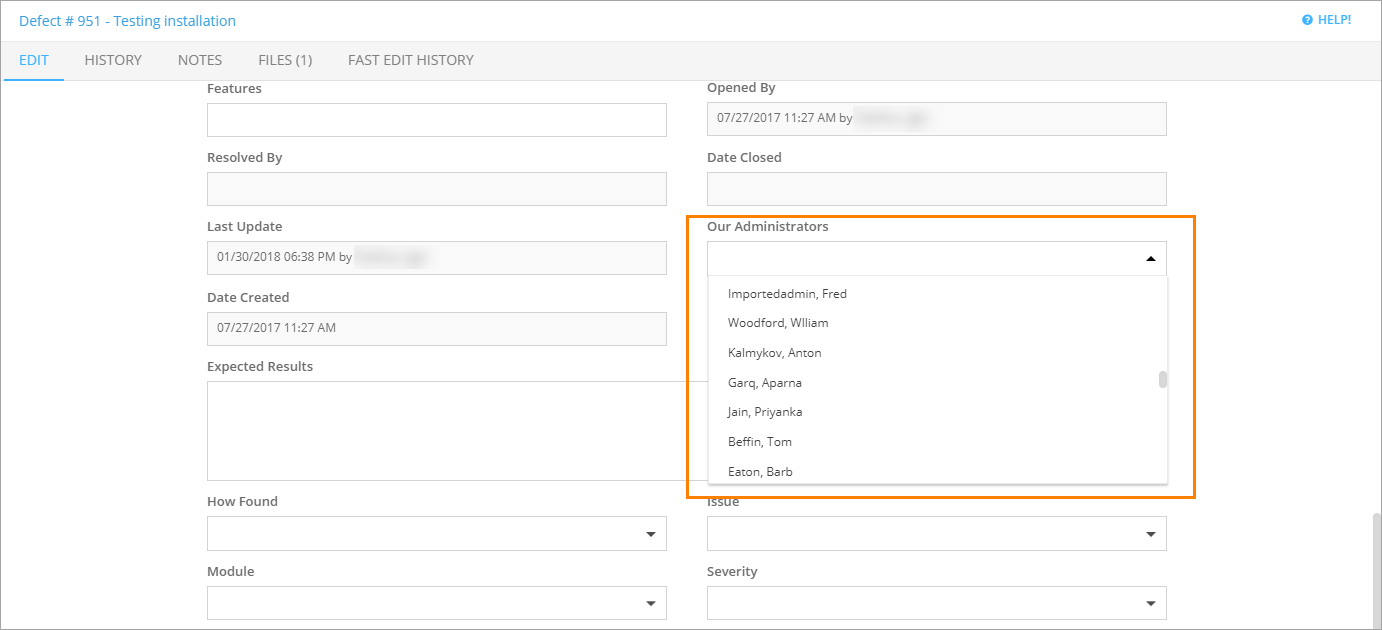Image resolution: width=1382 pixels, height=630 pixels.
Task: Open the FILES (1) tab
Action: point(285,60)
